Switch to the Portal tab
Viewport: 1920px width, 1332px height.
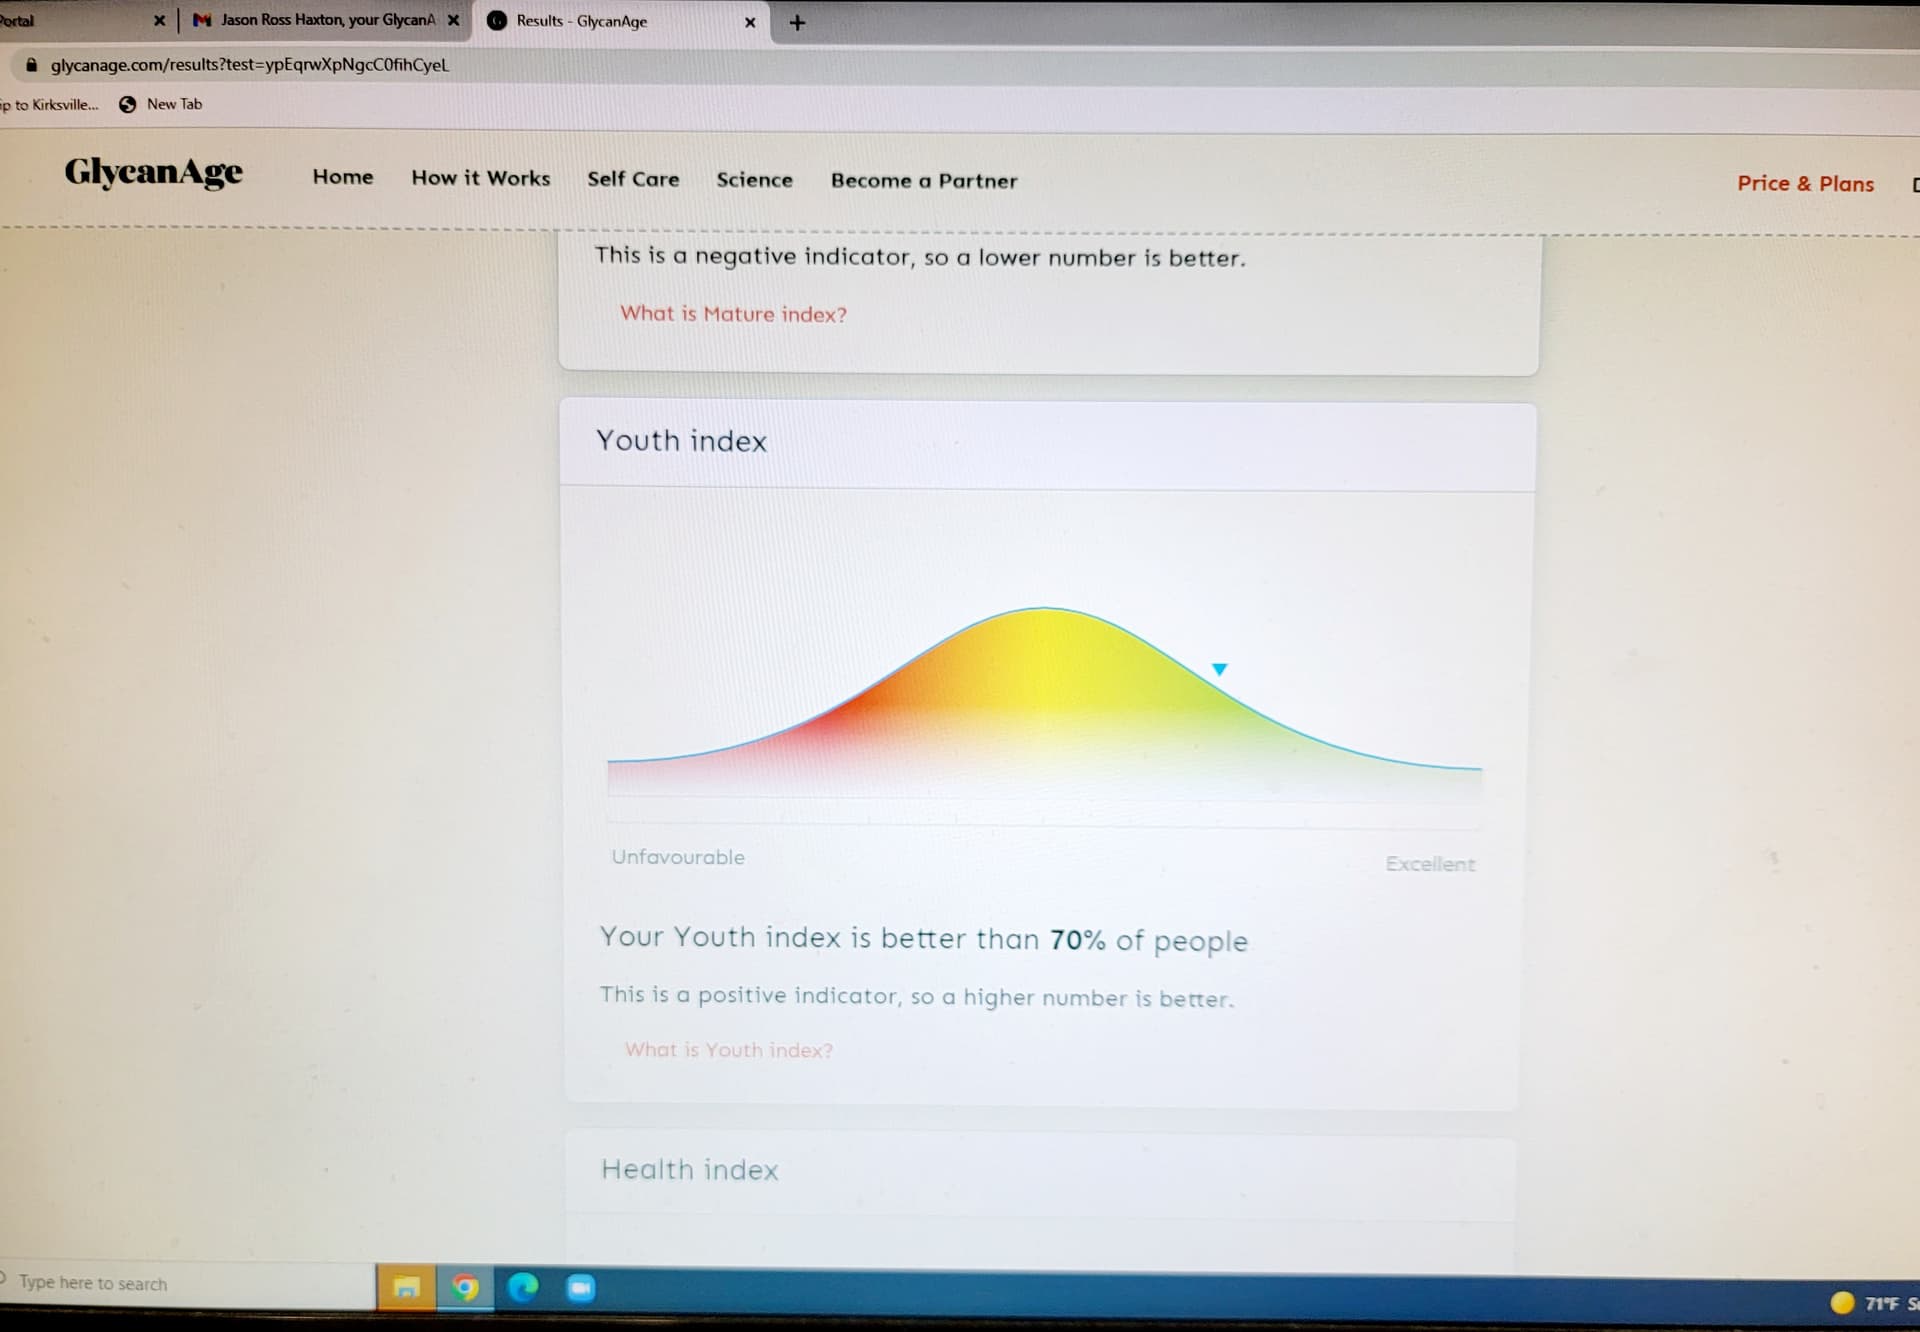85,20
